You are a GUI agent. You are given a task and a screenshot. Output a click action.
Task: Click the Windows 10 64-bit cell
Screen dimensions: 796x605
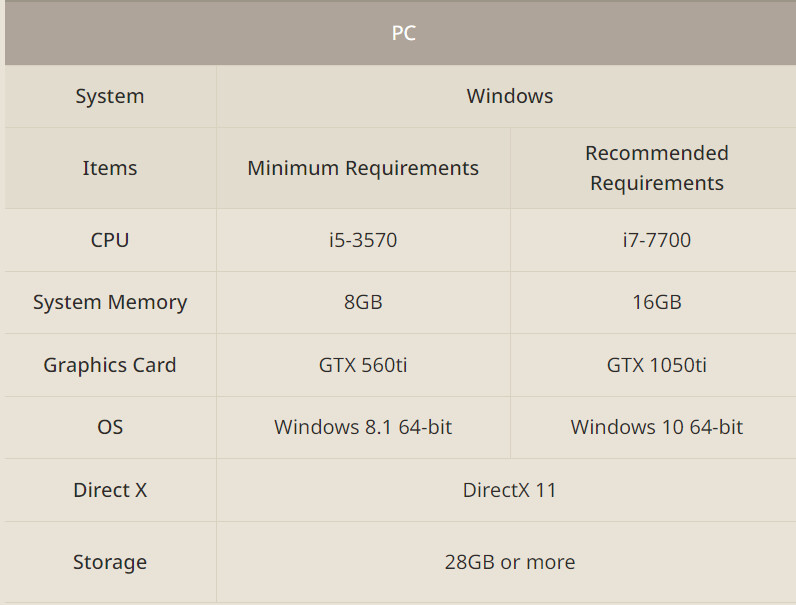pyautogui.click(x=656, y=427)
